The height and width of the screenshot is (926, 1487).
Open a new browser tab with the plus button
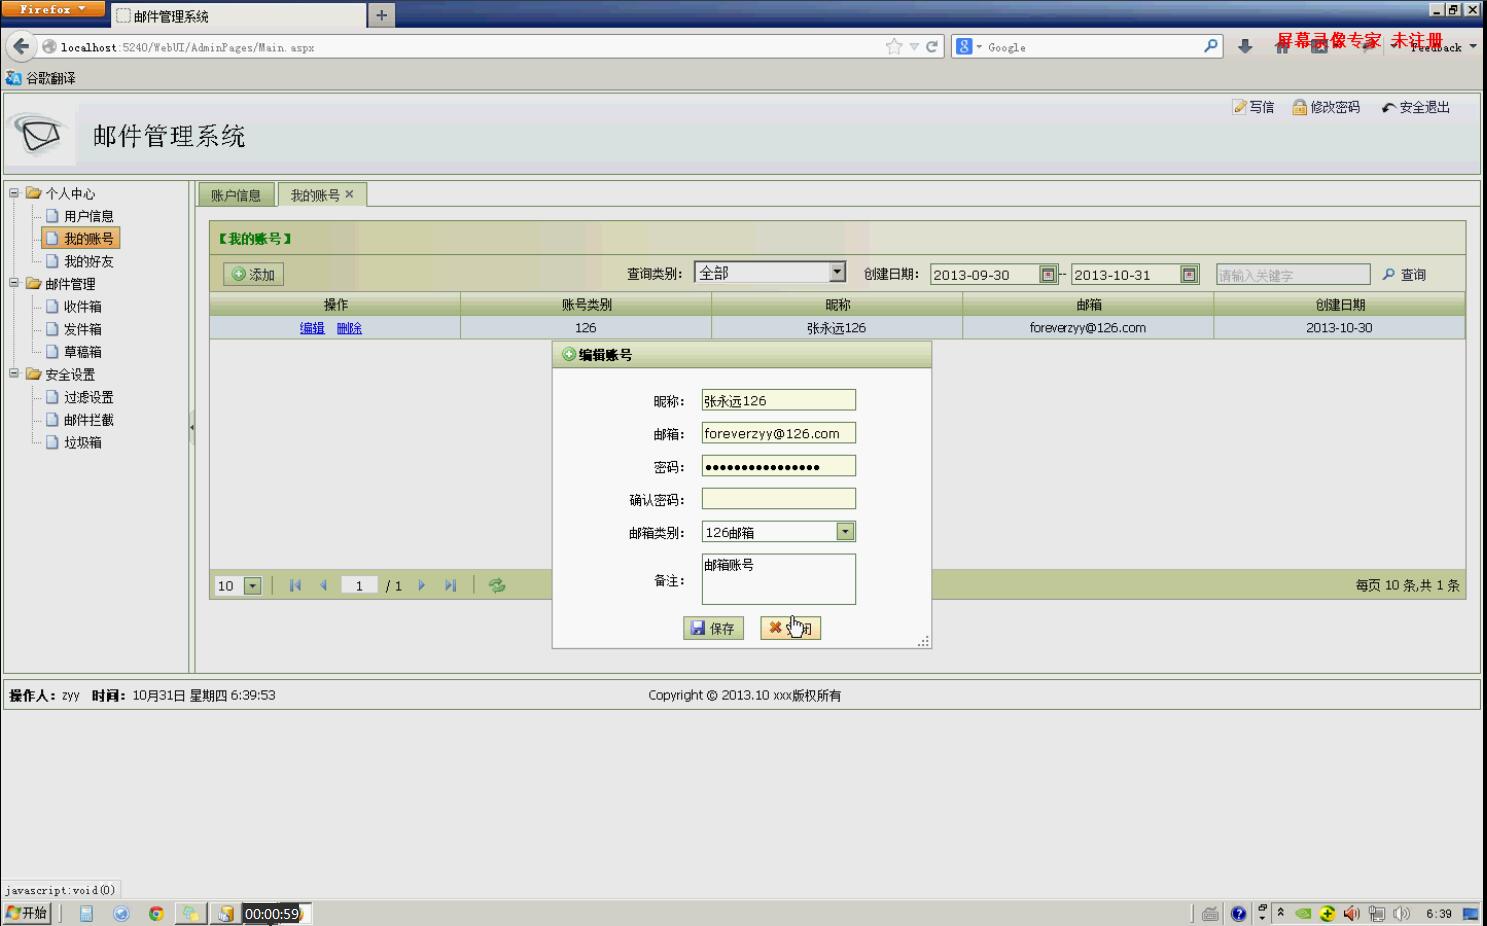tap(381, 15)
